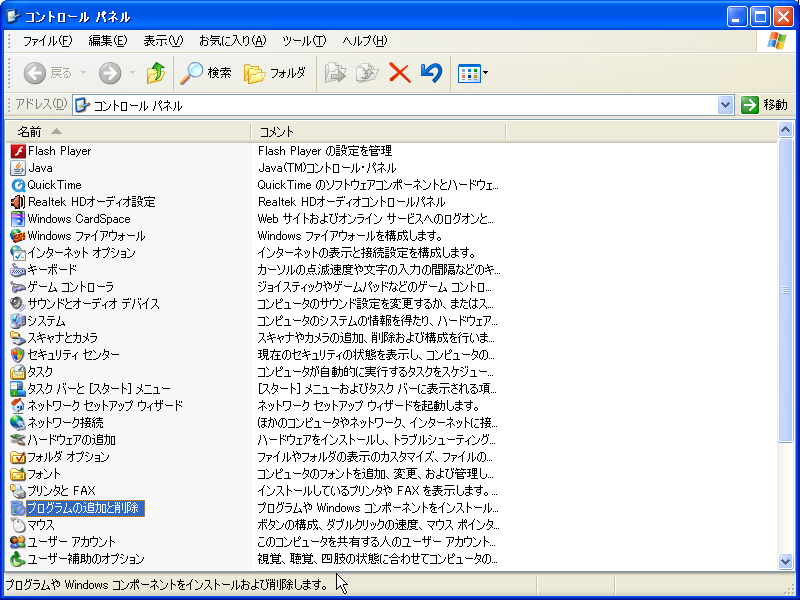Click the comment 'Flash Player の設定を管理'
800x600 pixels.
[324, 151]
